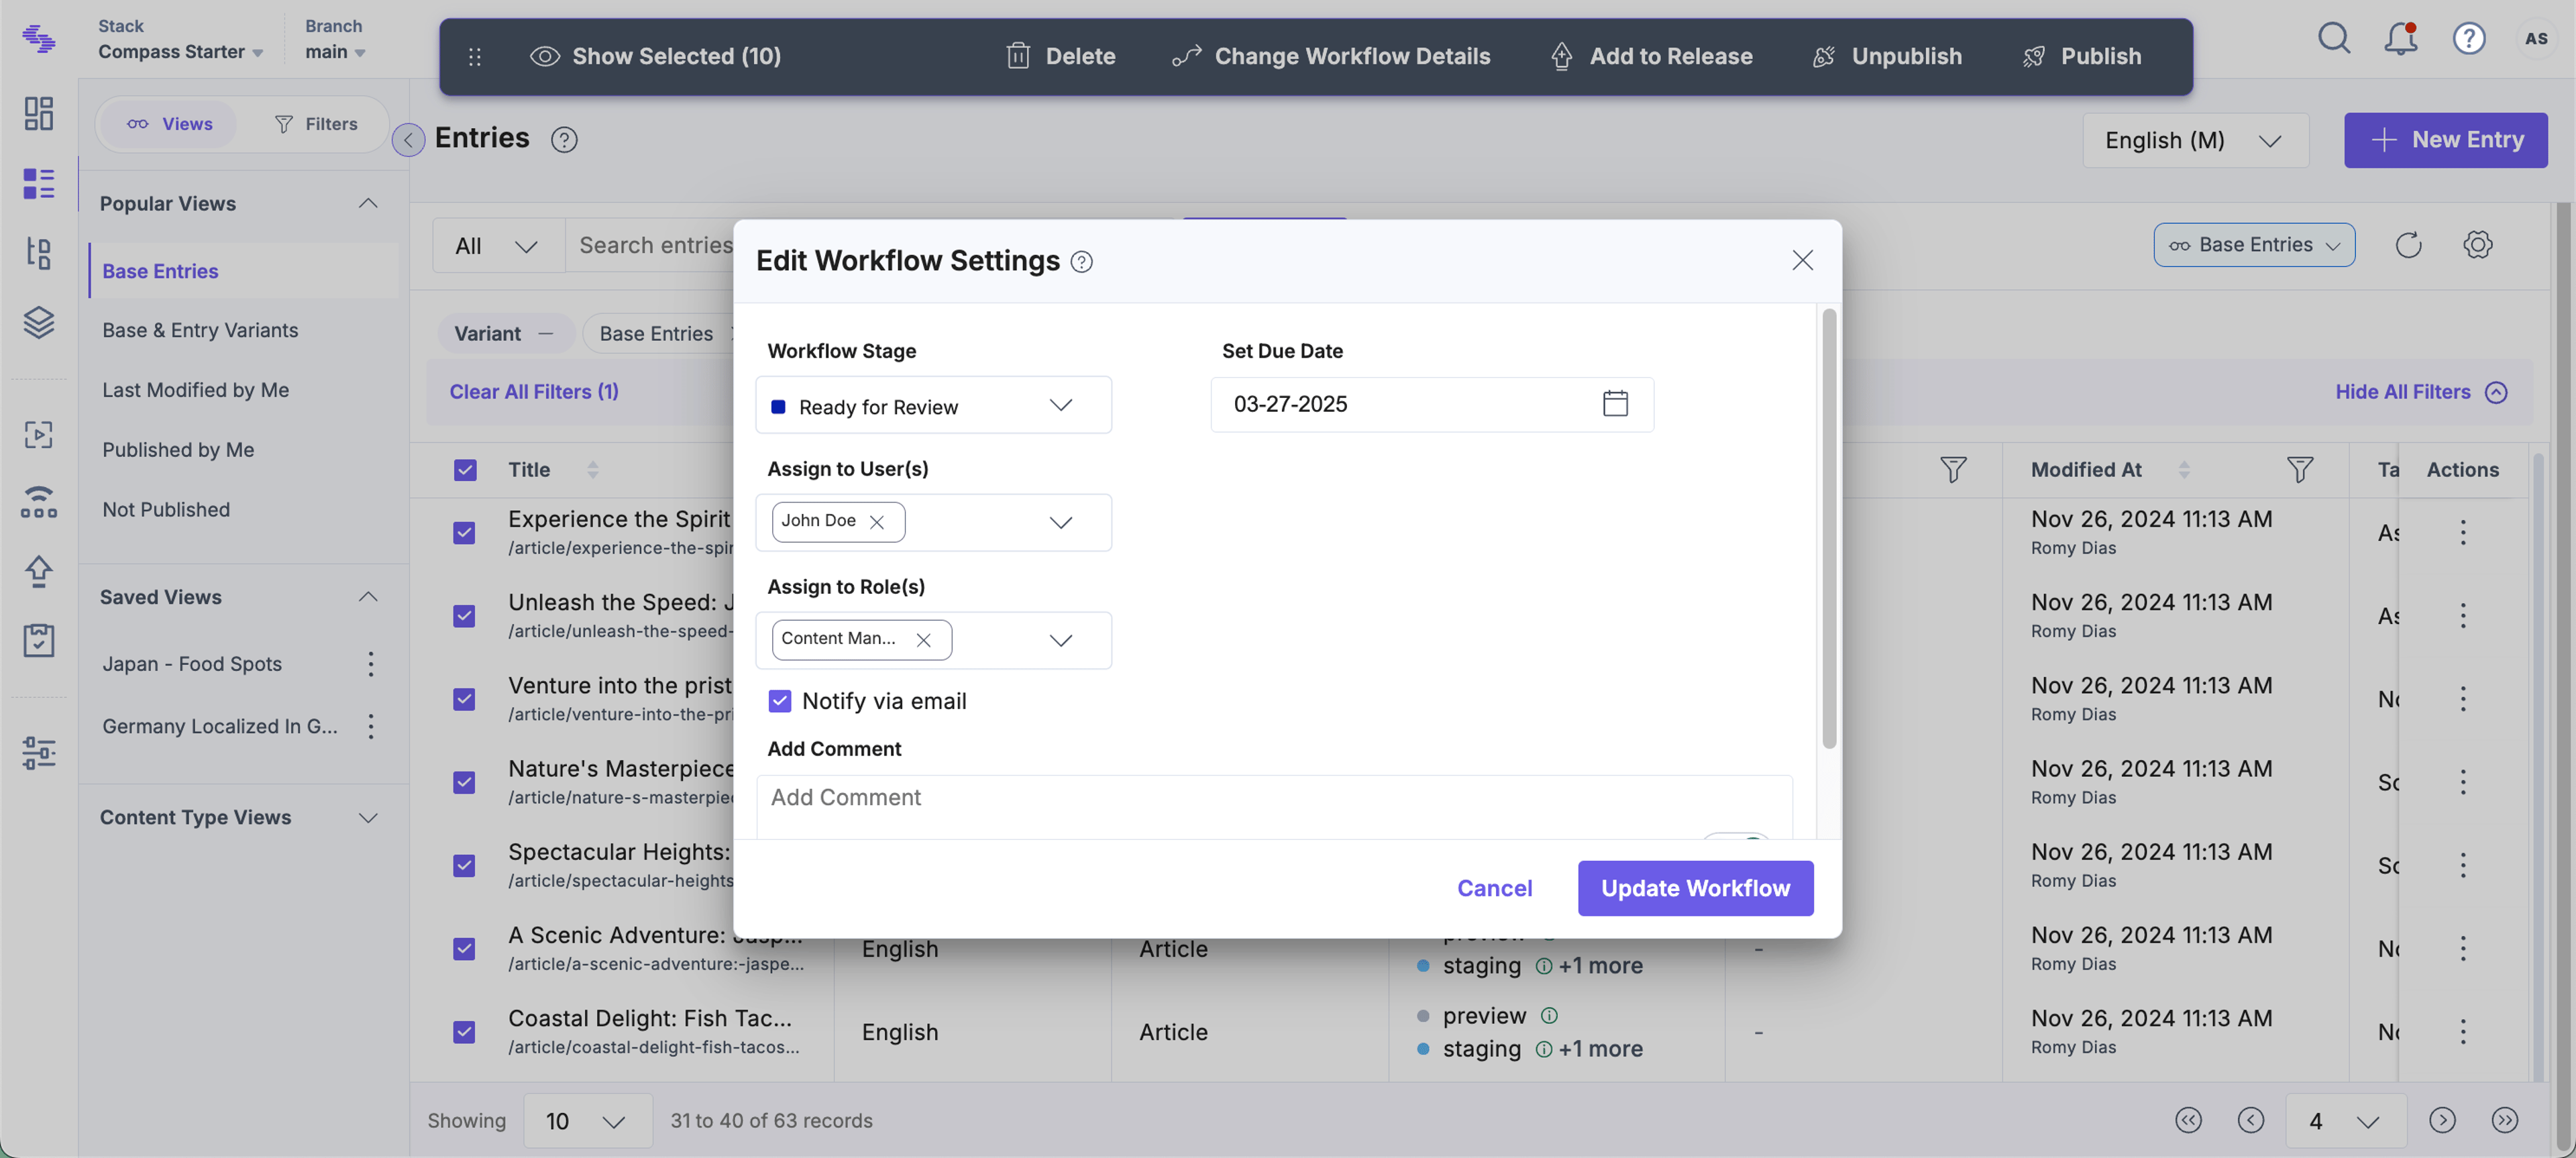Open actions menu for the Coastal Delight row
This screenshot has height=1158, width=2576.
[2462, 1031]
